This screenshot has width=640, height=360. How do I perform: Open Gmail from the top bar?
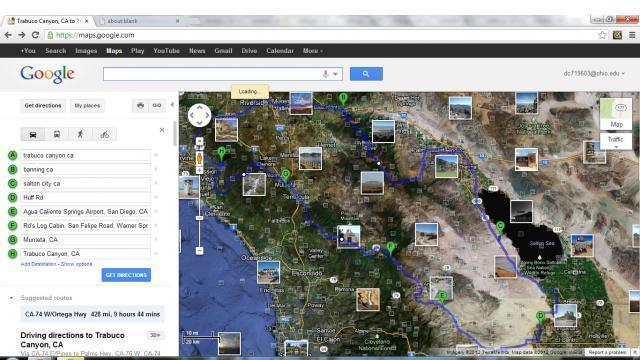(223, 51)
